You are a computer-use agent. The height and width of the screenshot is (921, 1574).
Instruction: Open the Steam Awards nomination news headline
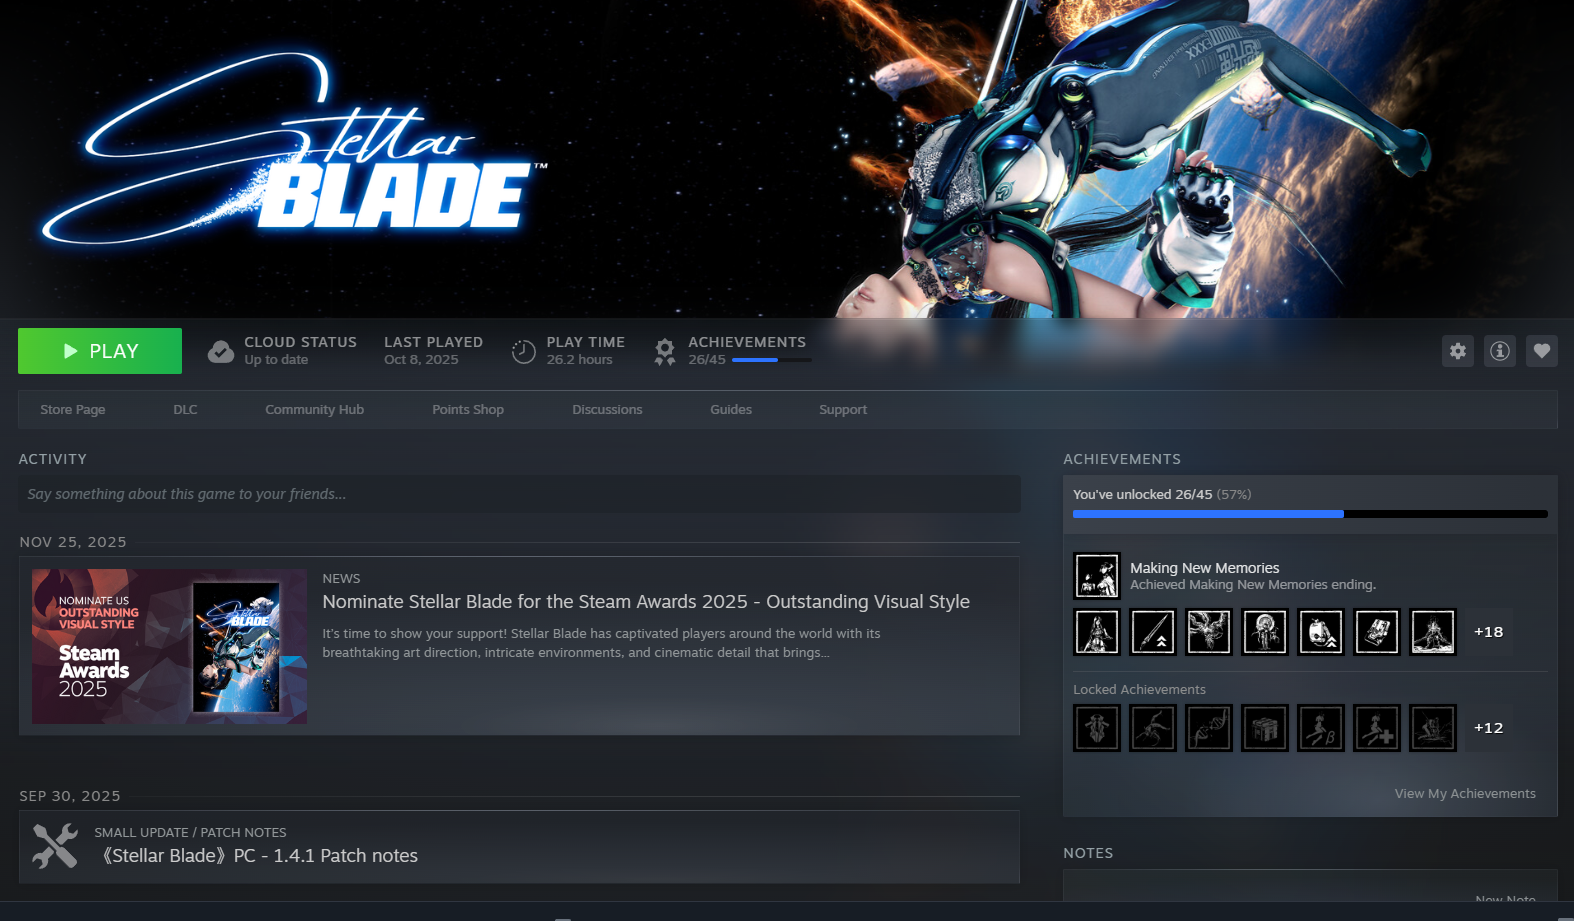click(646, 602)
